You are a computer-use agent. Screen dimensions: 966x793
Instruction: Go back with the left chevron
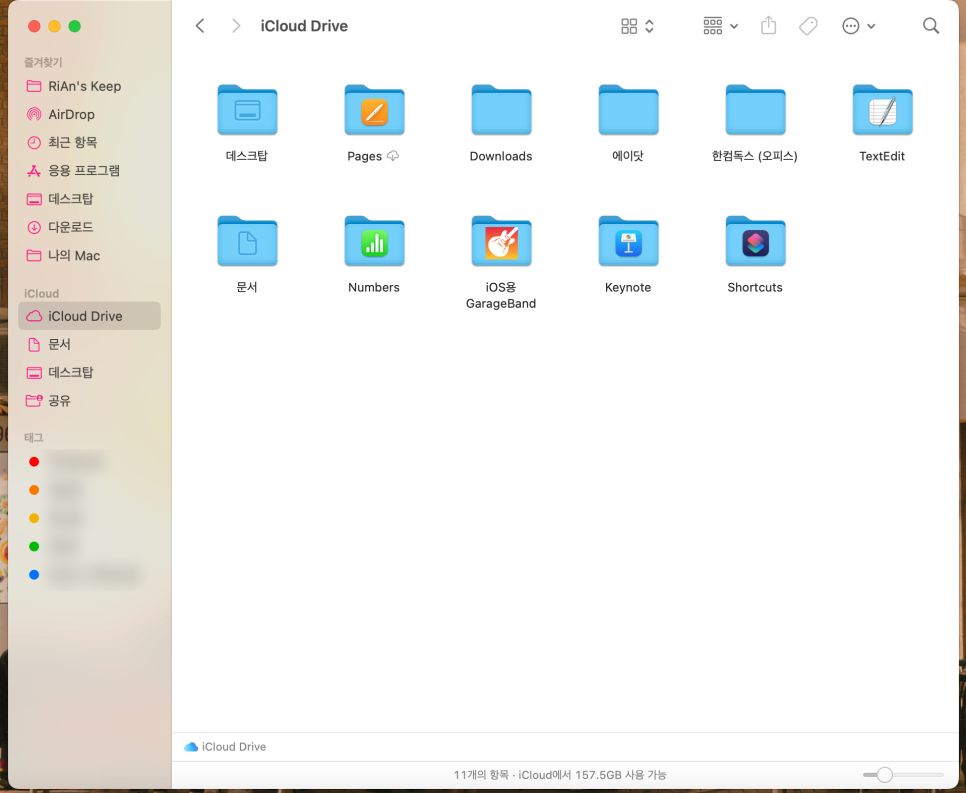pos(200,26)
